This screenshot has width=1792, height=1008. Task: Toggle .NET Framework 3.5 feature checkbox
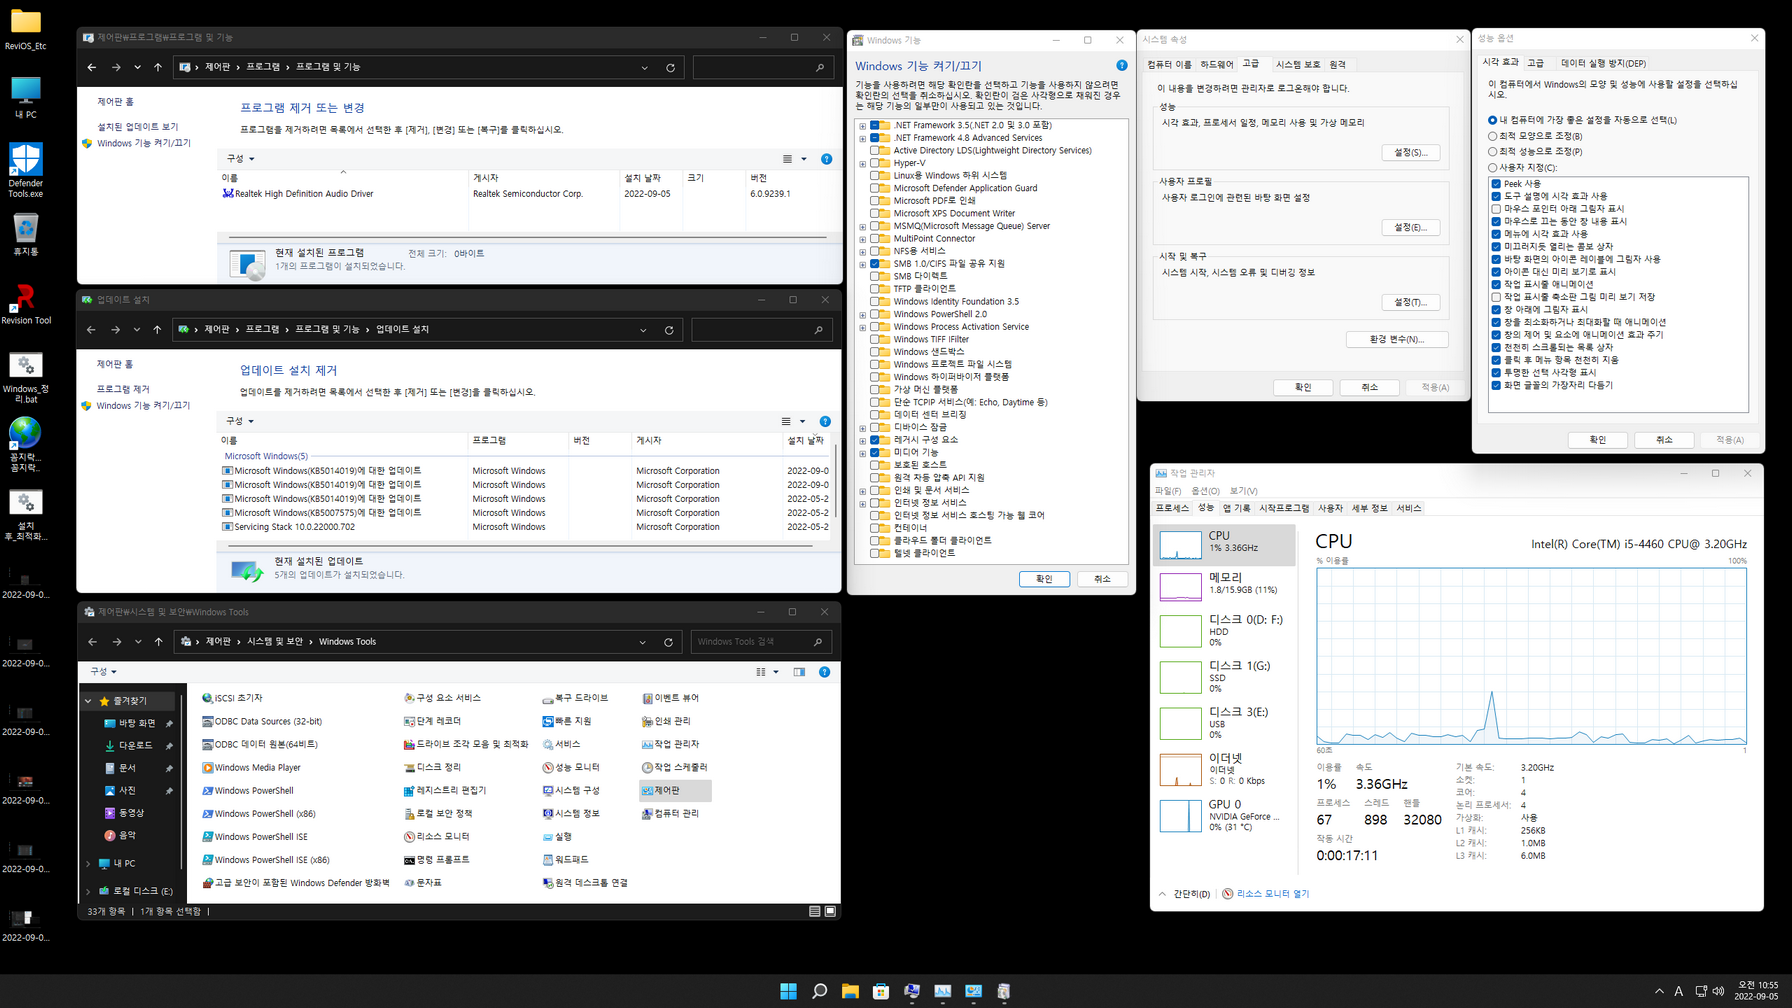[875, 125]
